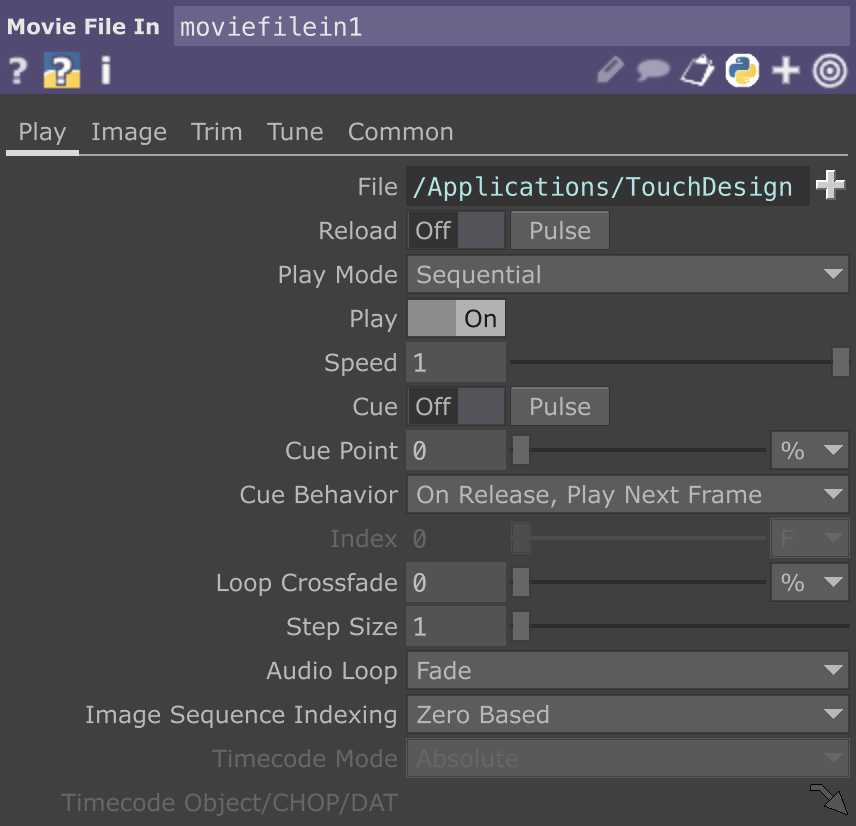
Task: Toggle the Reload Off switch
Action: 456,231
